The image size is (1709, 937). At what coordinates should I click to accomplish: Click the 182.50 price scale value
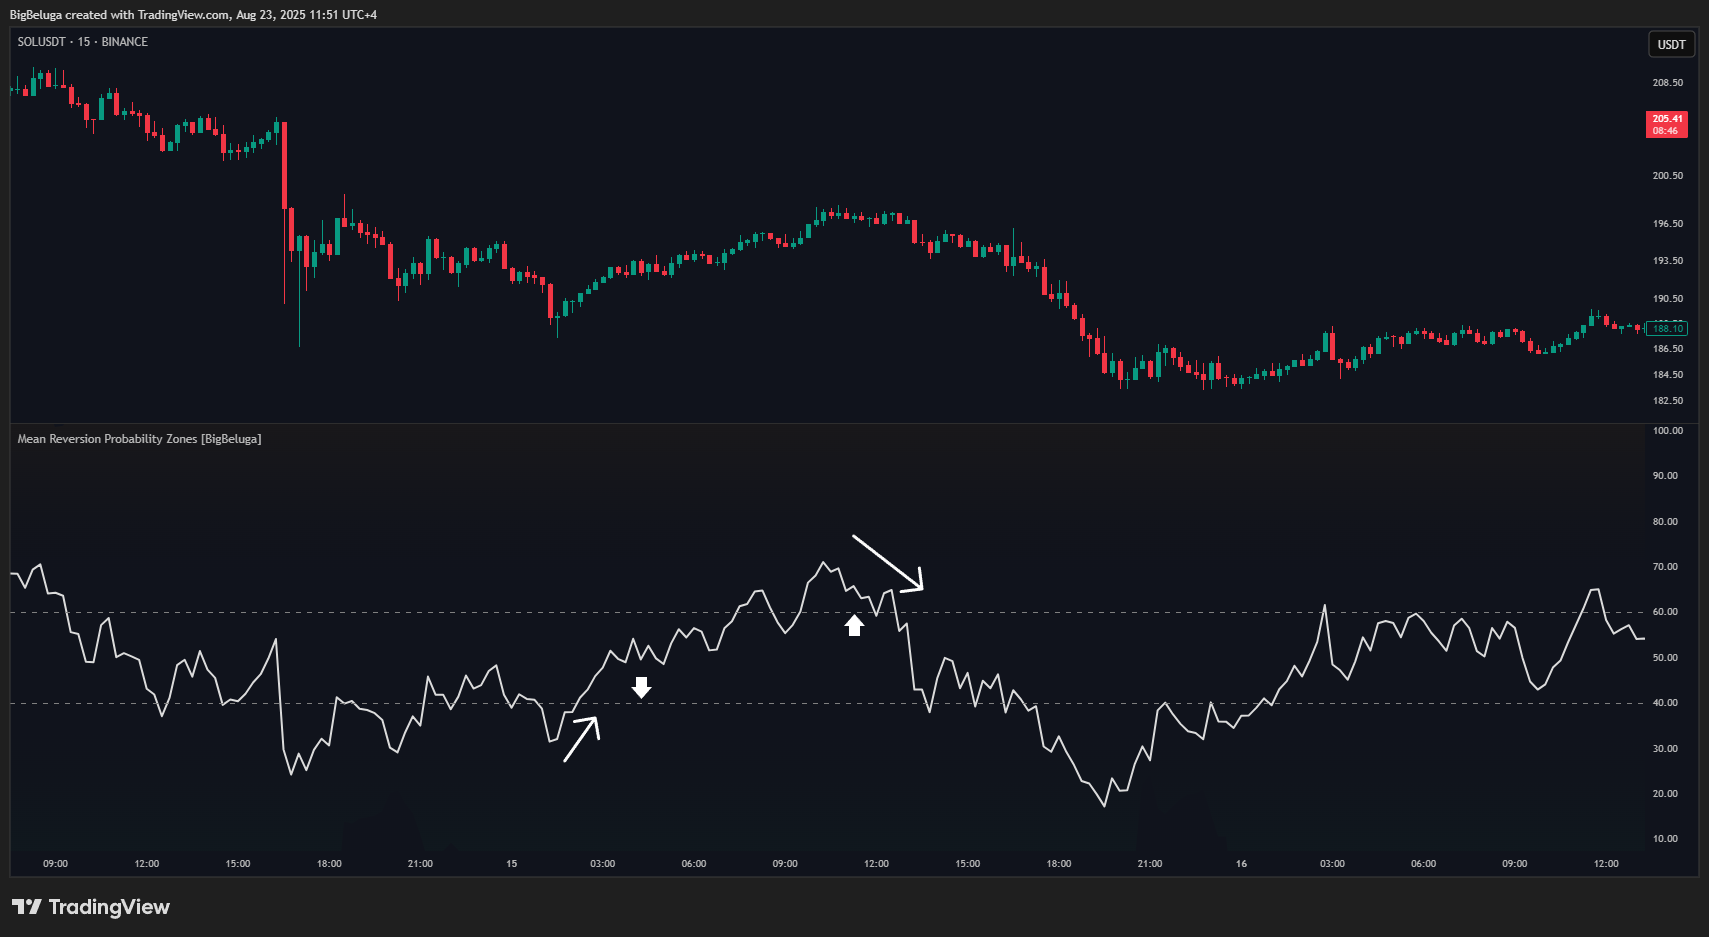(x=1667, y=401)
